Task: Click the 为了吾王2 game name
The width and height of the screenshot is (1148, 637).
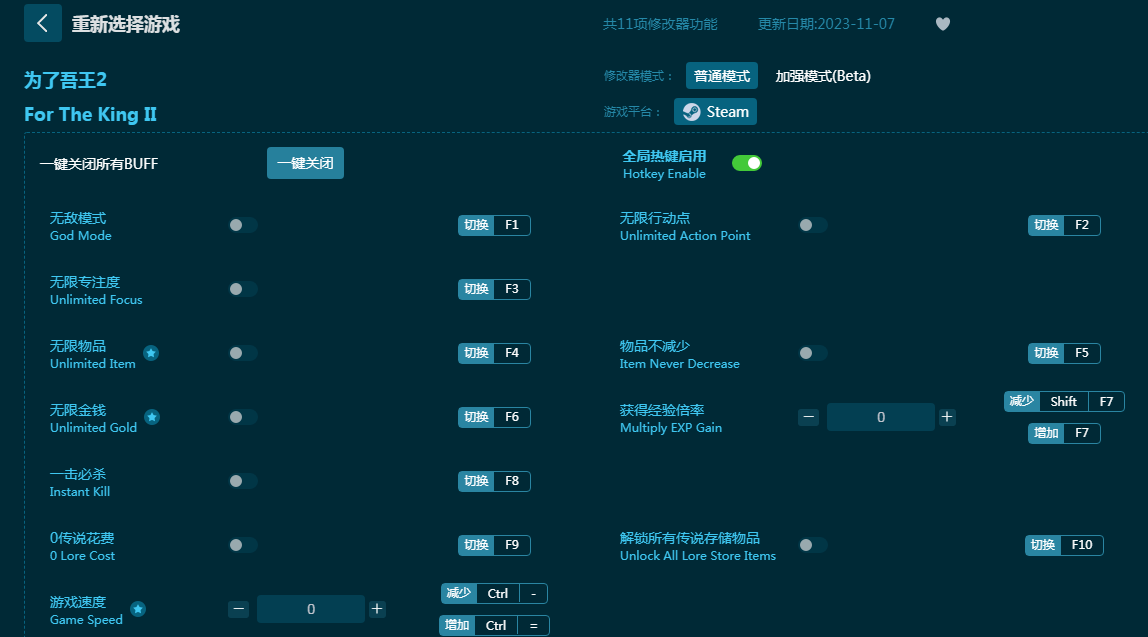Action: [x=65, y=80]
